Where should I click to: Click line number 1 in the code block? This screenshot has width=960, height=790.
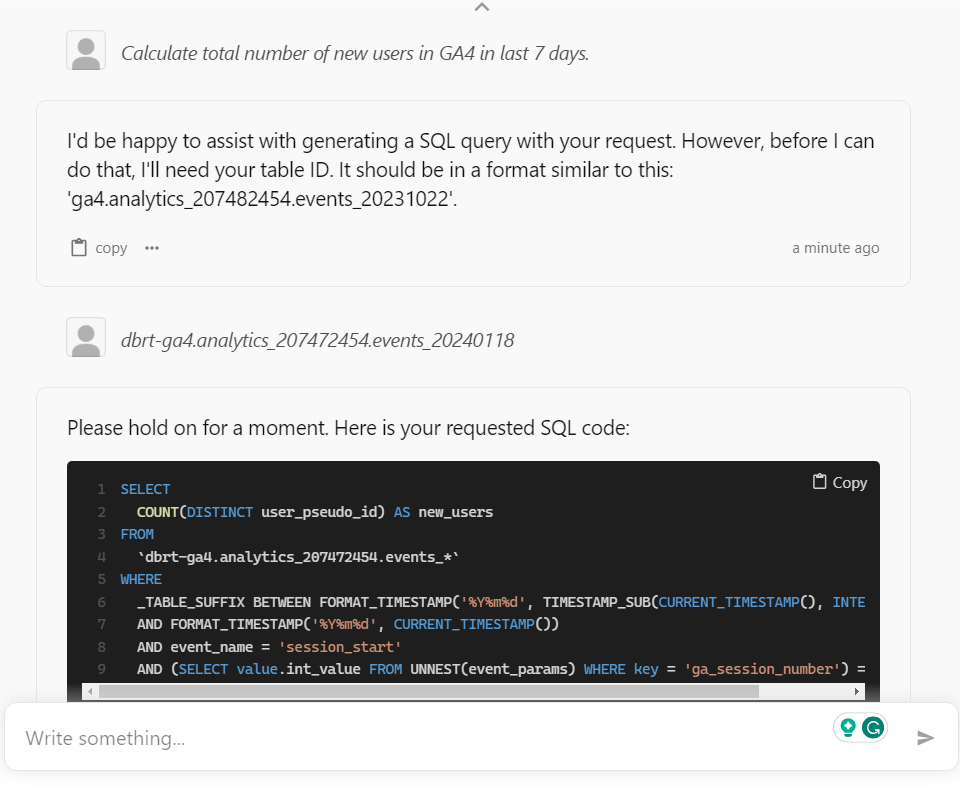coord(101,489)
